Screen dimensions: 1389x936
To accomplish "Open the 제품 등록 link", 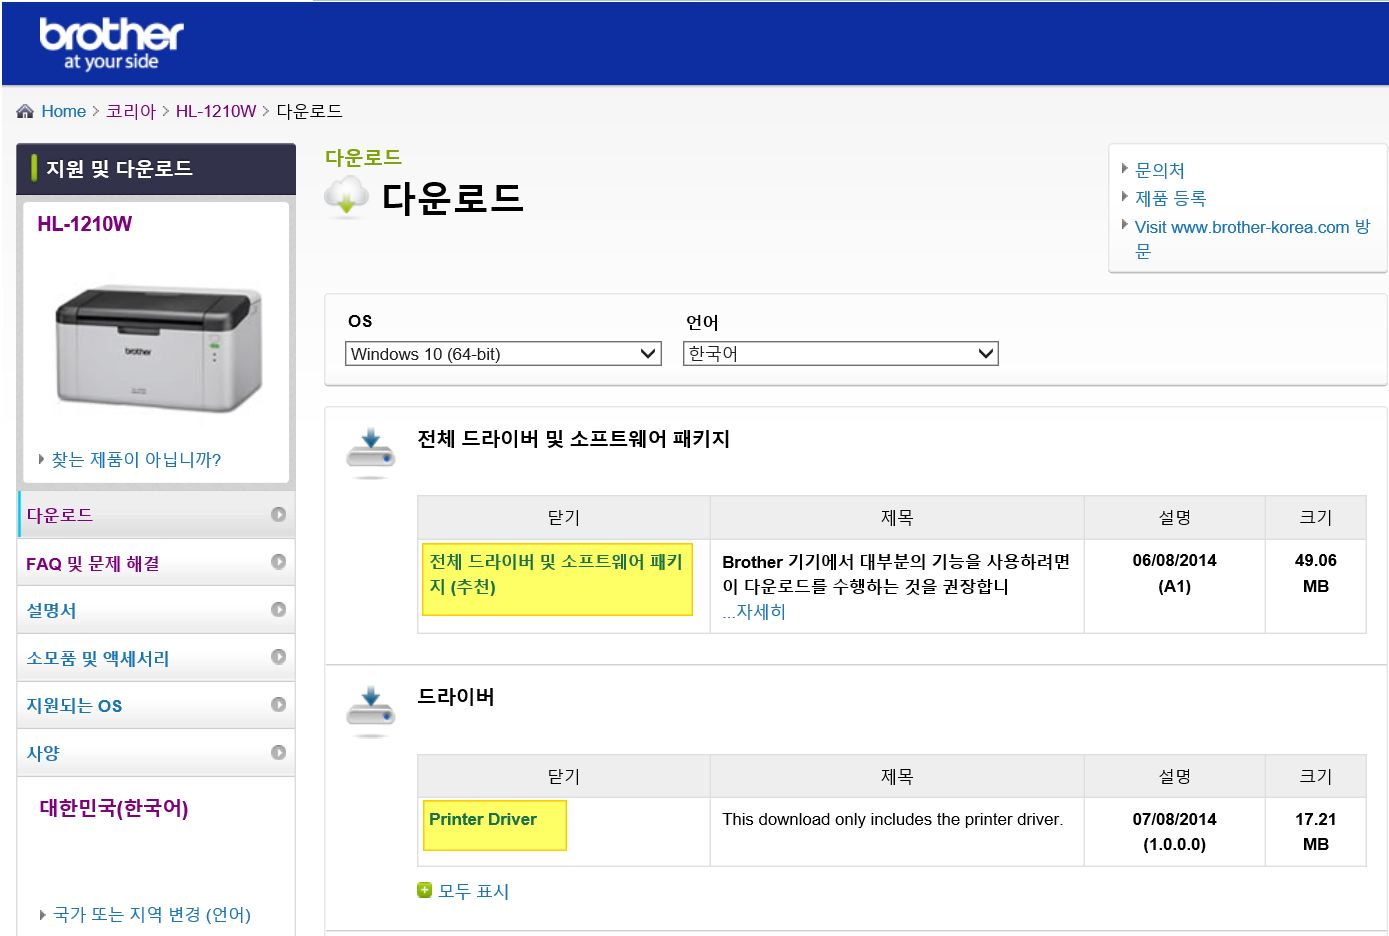I will (x=1171, y=198).
